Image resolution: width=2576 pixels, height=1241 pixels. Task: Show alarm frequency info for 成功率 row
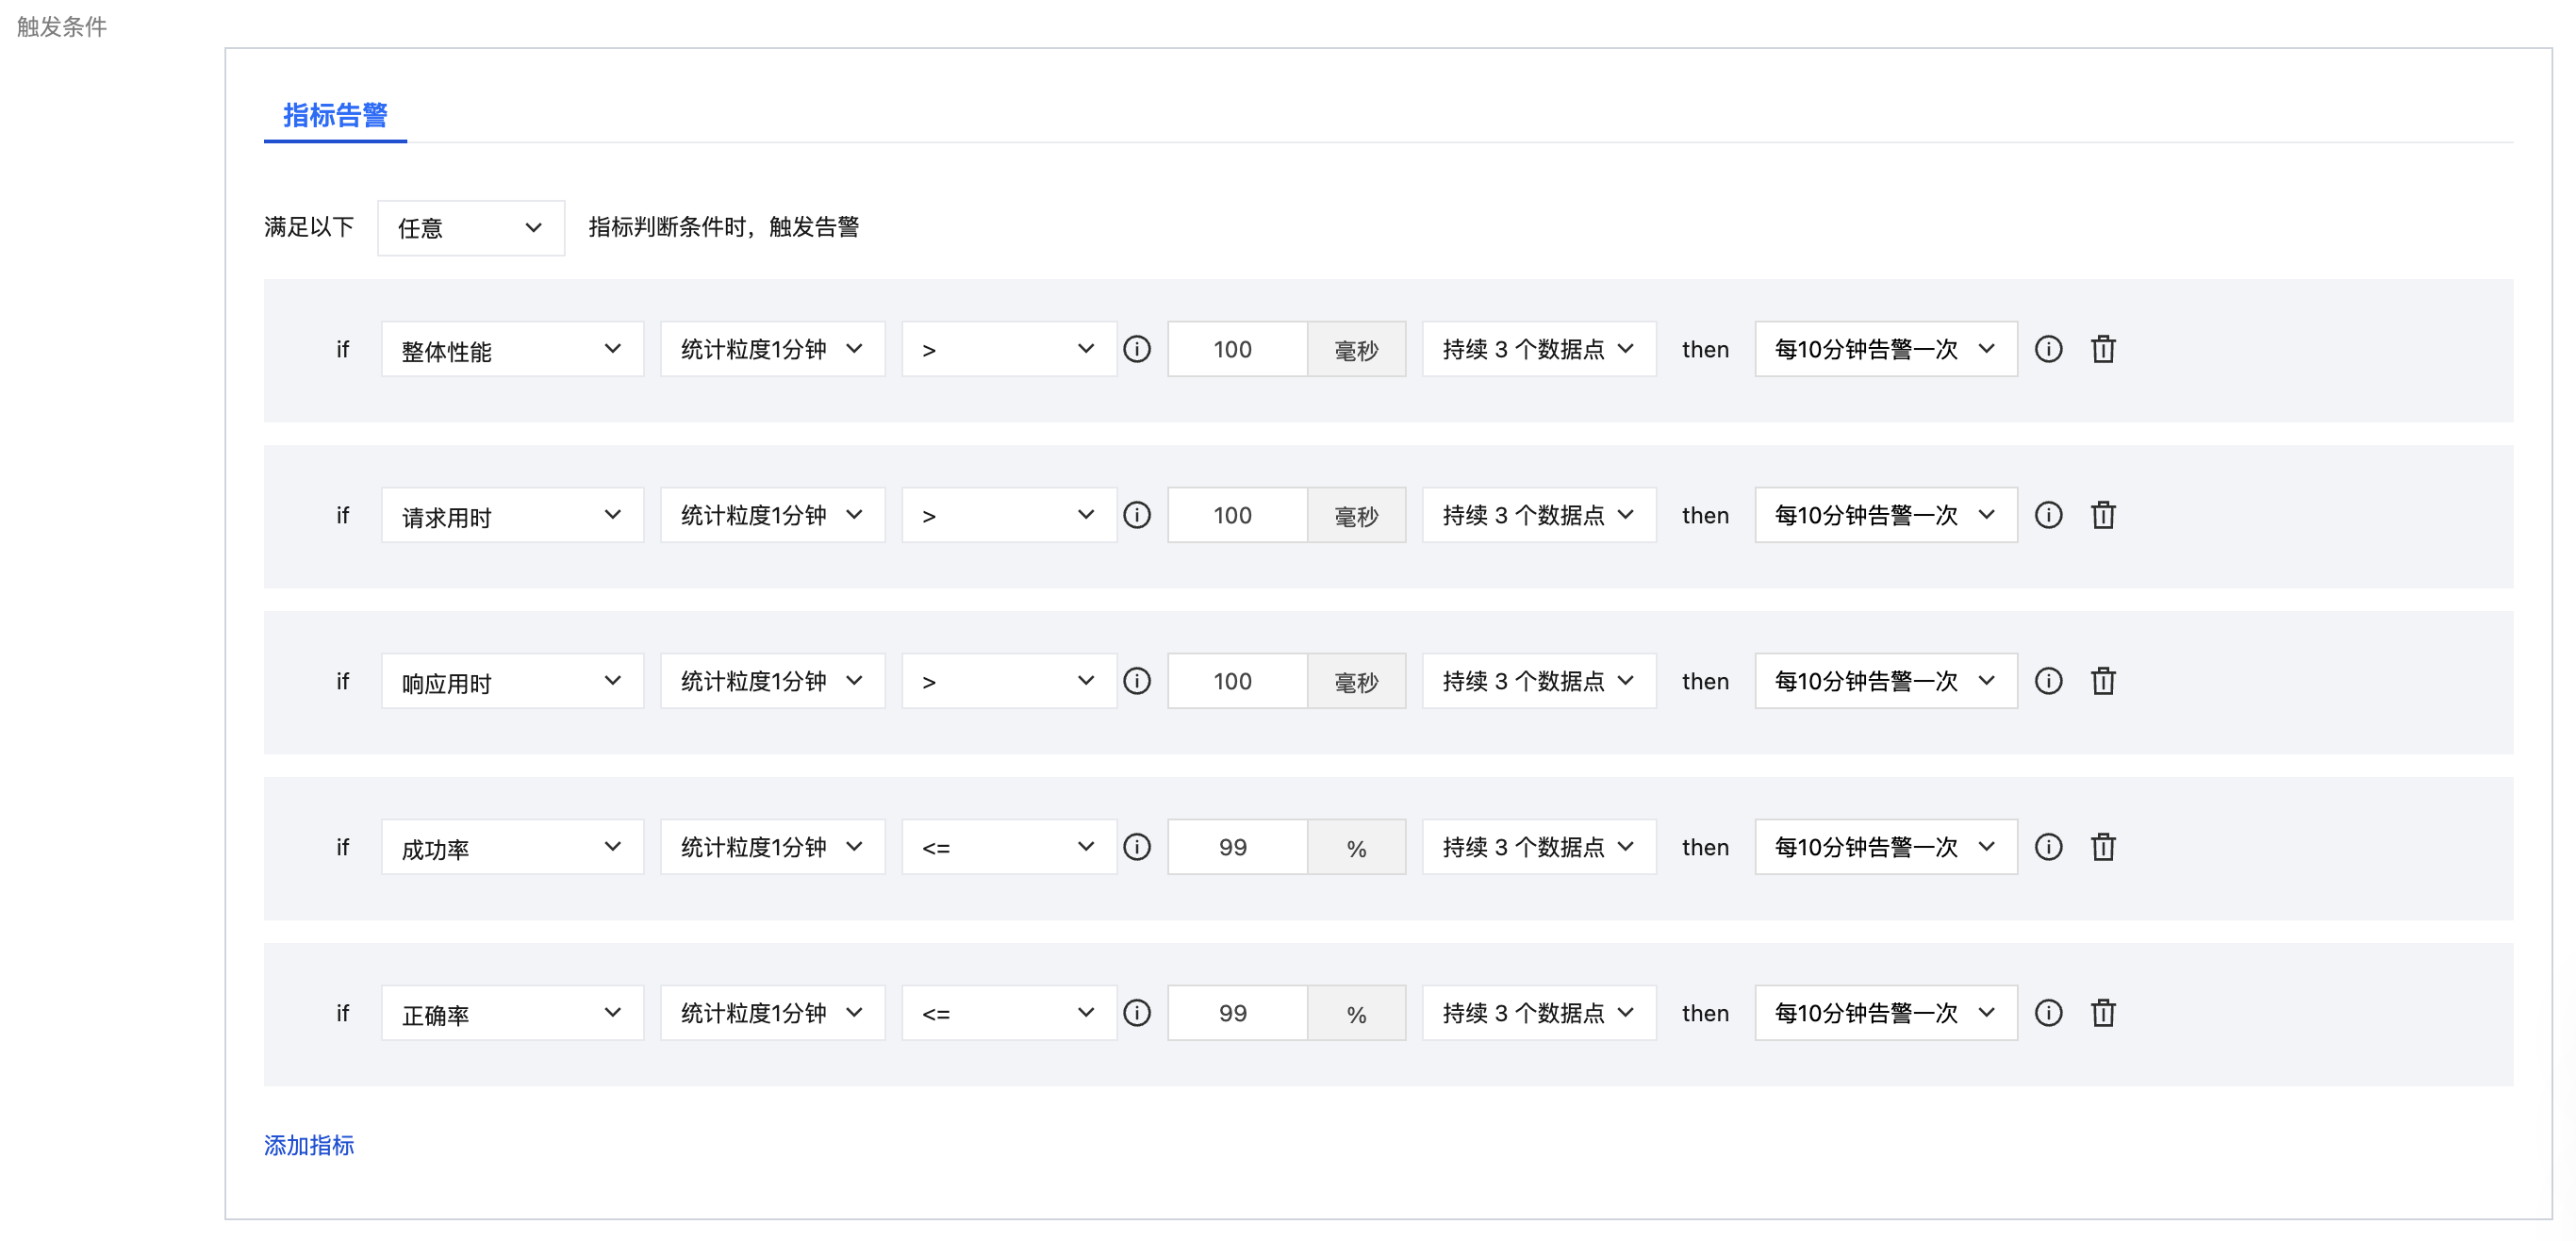coord(2048,847)
